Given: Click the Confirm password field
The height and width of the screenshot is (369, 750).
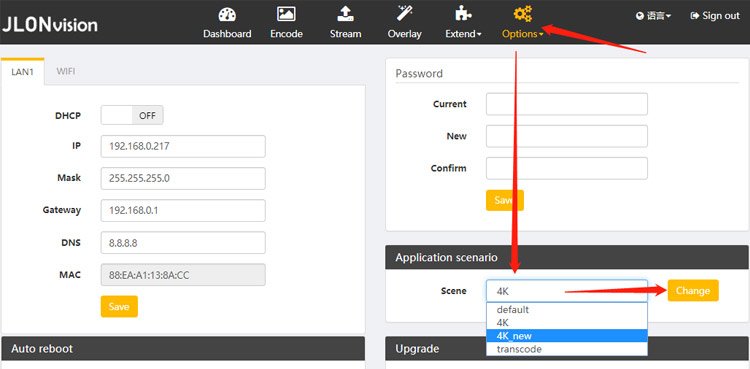Looking at the screenshot, I should point(567,168).
